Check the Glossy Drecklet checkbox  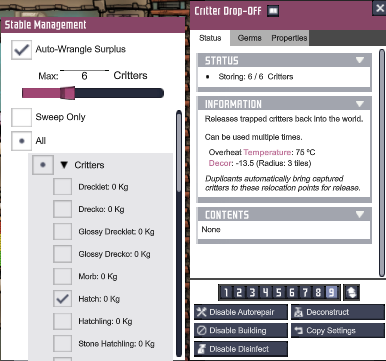(x=62, y=231)
